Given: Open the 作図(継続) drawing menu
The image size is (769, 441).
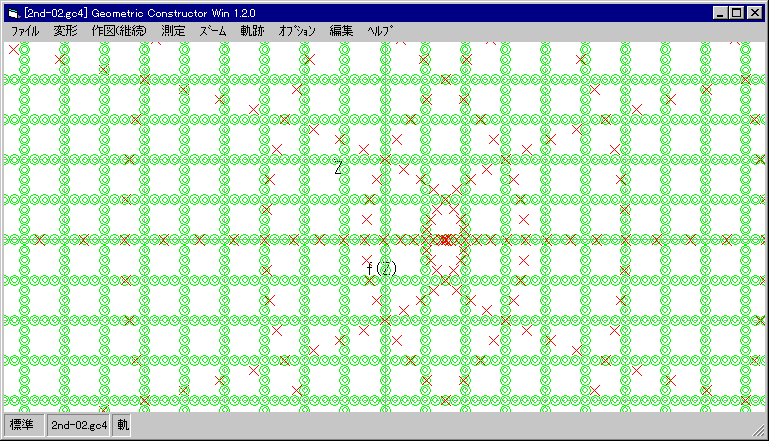Looking at the screenshot, I should coord(117,31).
